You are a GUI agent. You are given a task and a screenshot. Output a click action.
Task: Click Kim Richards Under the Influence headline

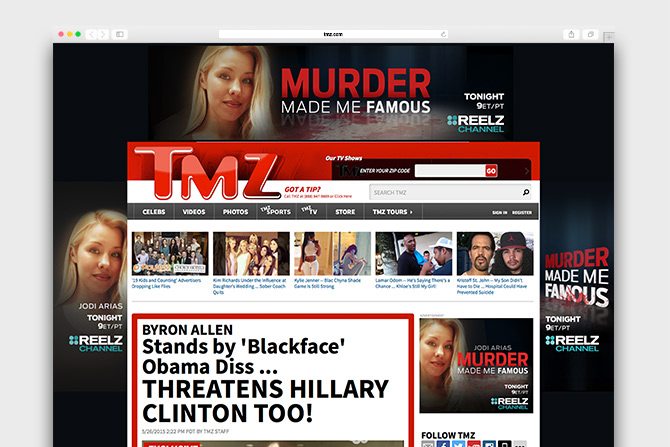point(250,286)
